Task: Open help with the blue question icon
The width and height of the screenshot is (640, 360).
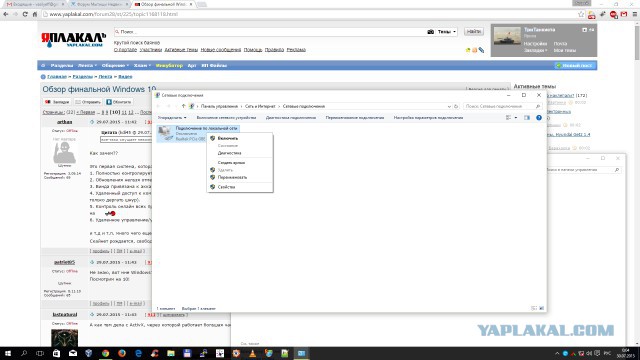Action: [539, 118]
